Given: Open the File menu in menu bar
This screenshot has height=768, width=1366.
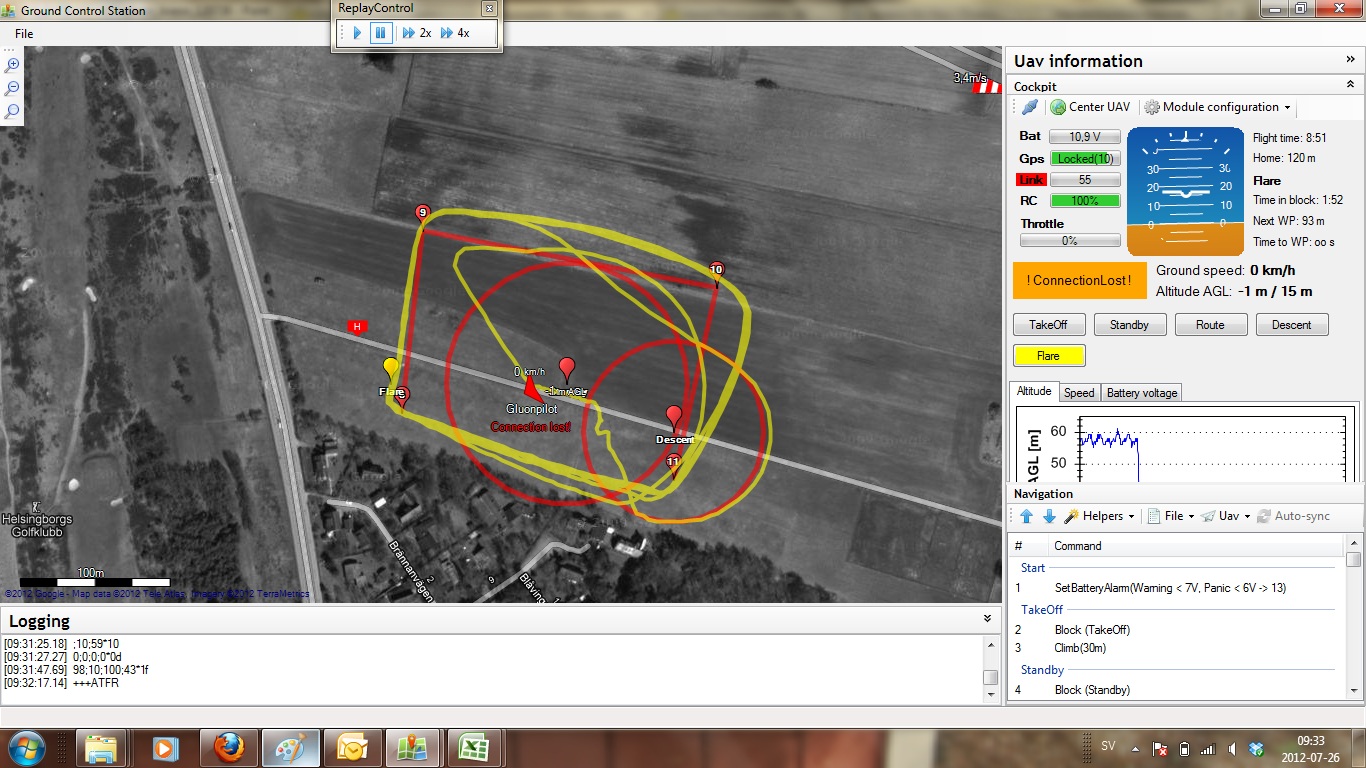Looking at the screenshot, I should [x=24, y=34].
